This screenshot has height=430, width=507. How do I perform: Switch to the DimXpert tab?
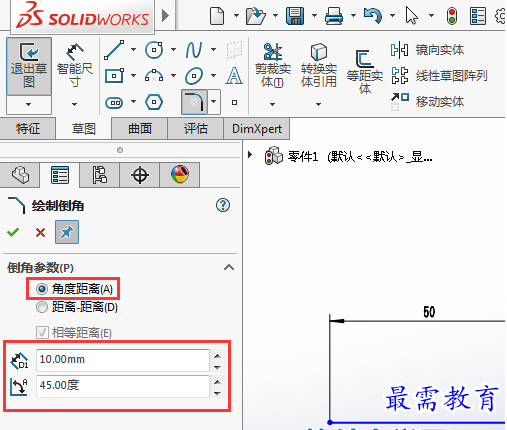tap(257, 128)
